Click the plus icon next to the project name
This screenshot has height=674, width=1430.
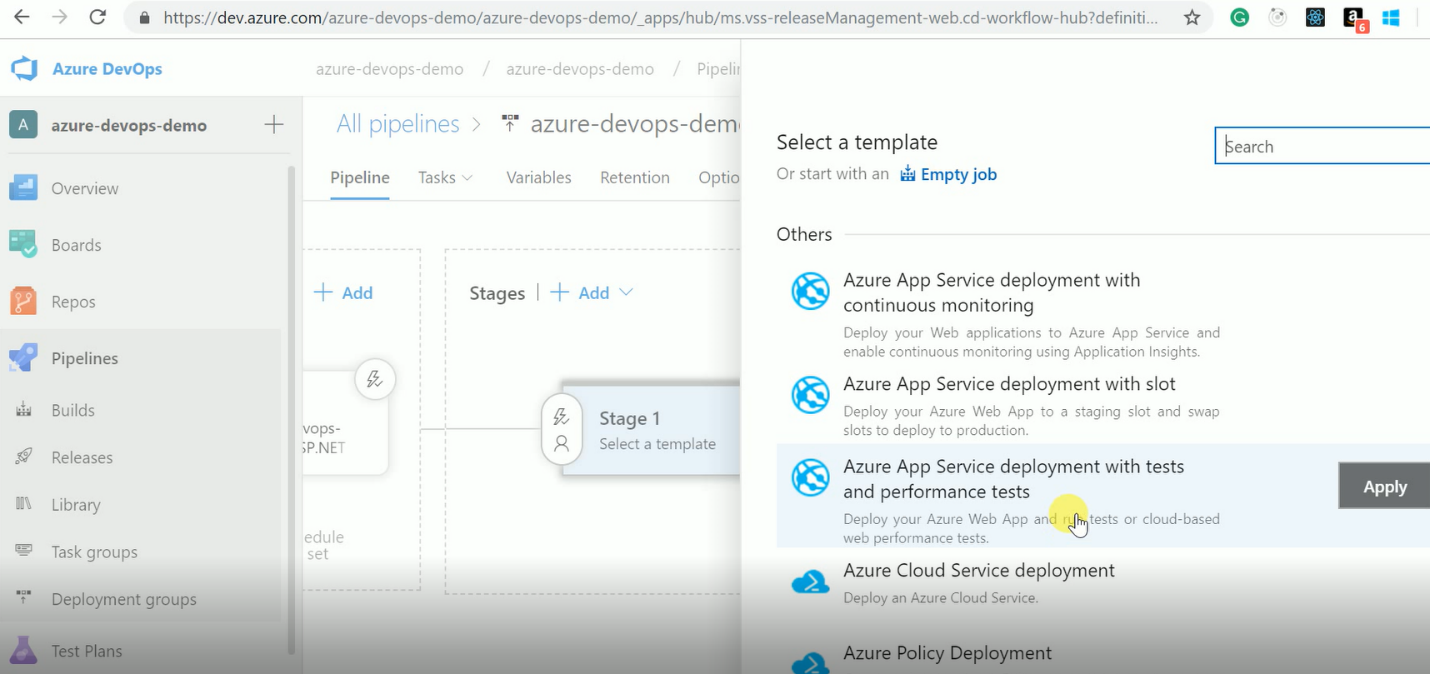click(x=273, y=125)
